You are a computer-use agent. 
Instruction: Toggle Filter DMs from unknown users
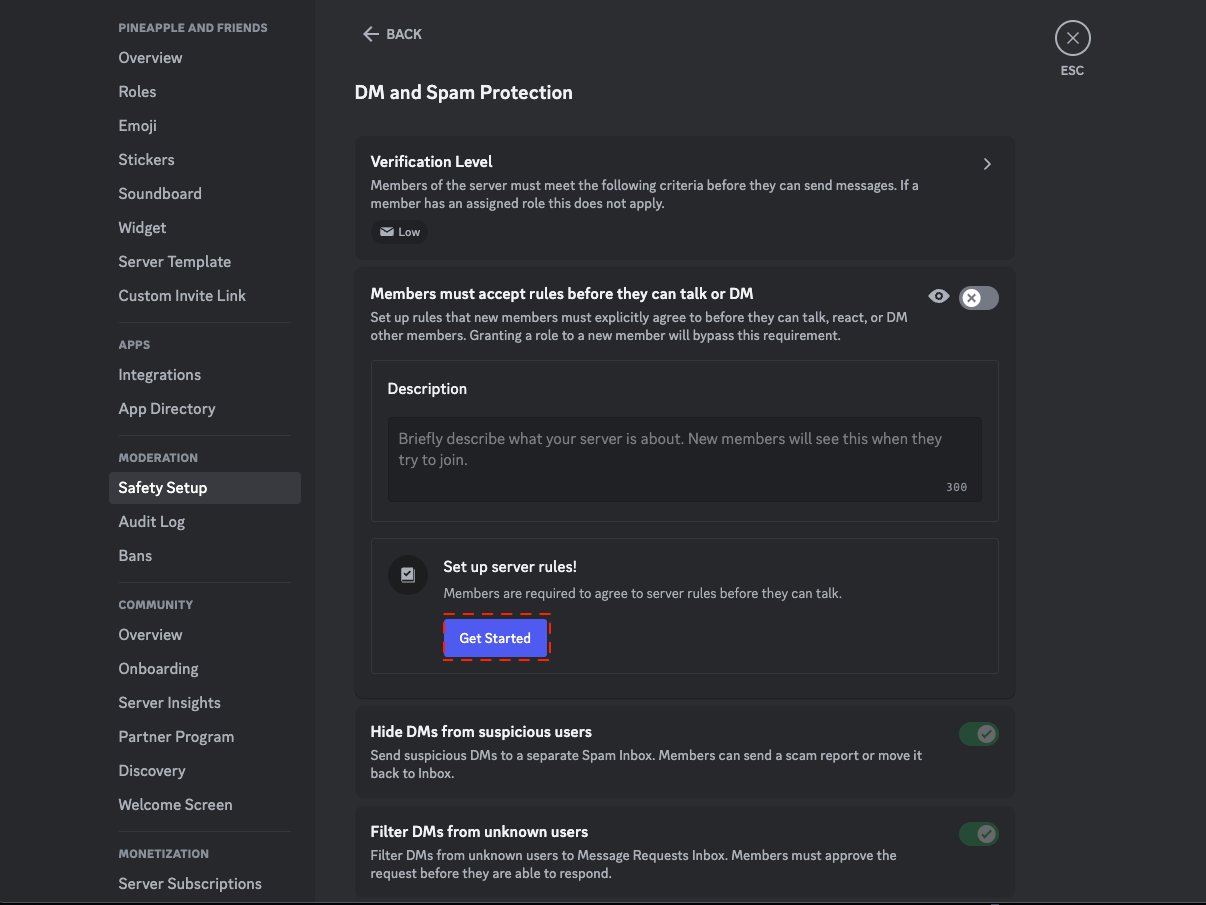pos(978,834)
